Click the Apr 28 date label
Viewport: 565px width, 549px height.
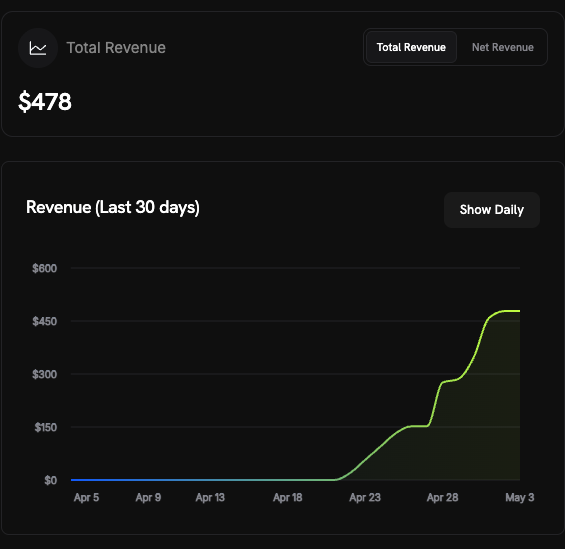point(442,497)
